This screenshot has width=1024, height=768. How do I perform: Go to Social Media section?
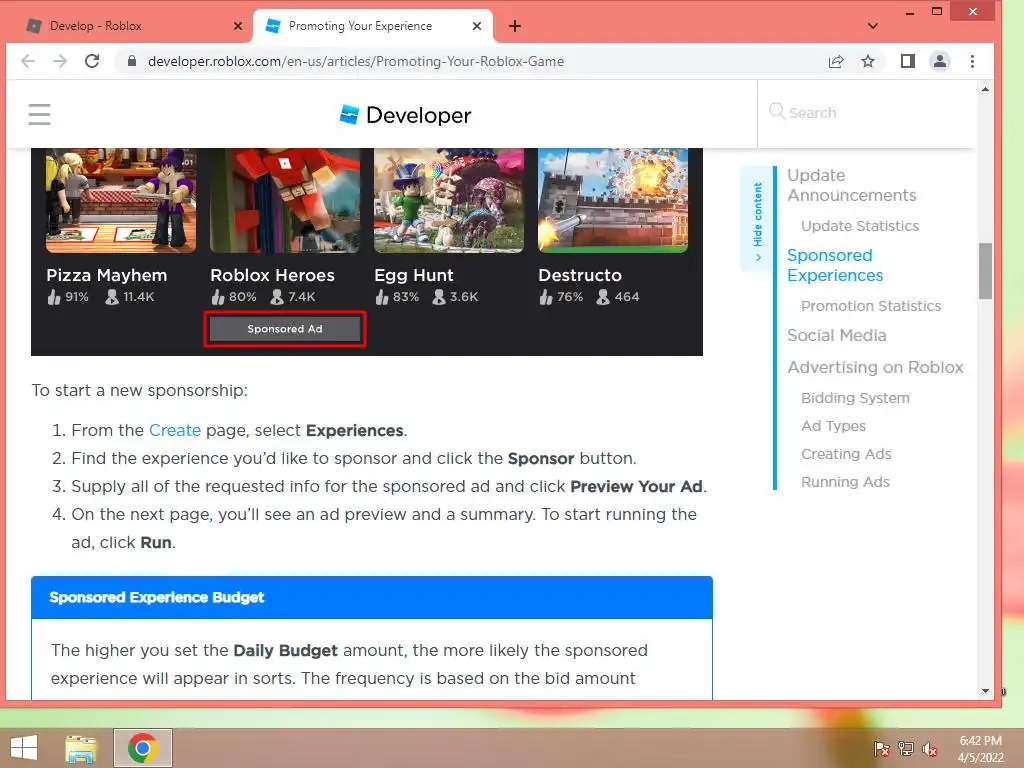pos(836,336)
